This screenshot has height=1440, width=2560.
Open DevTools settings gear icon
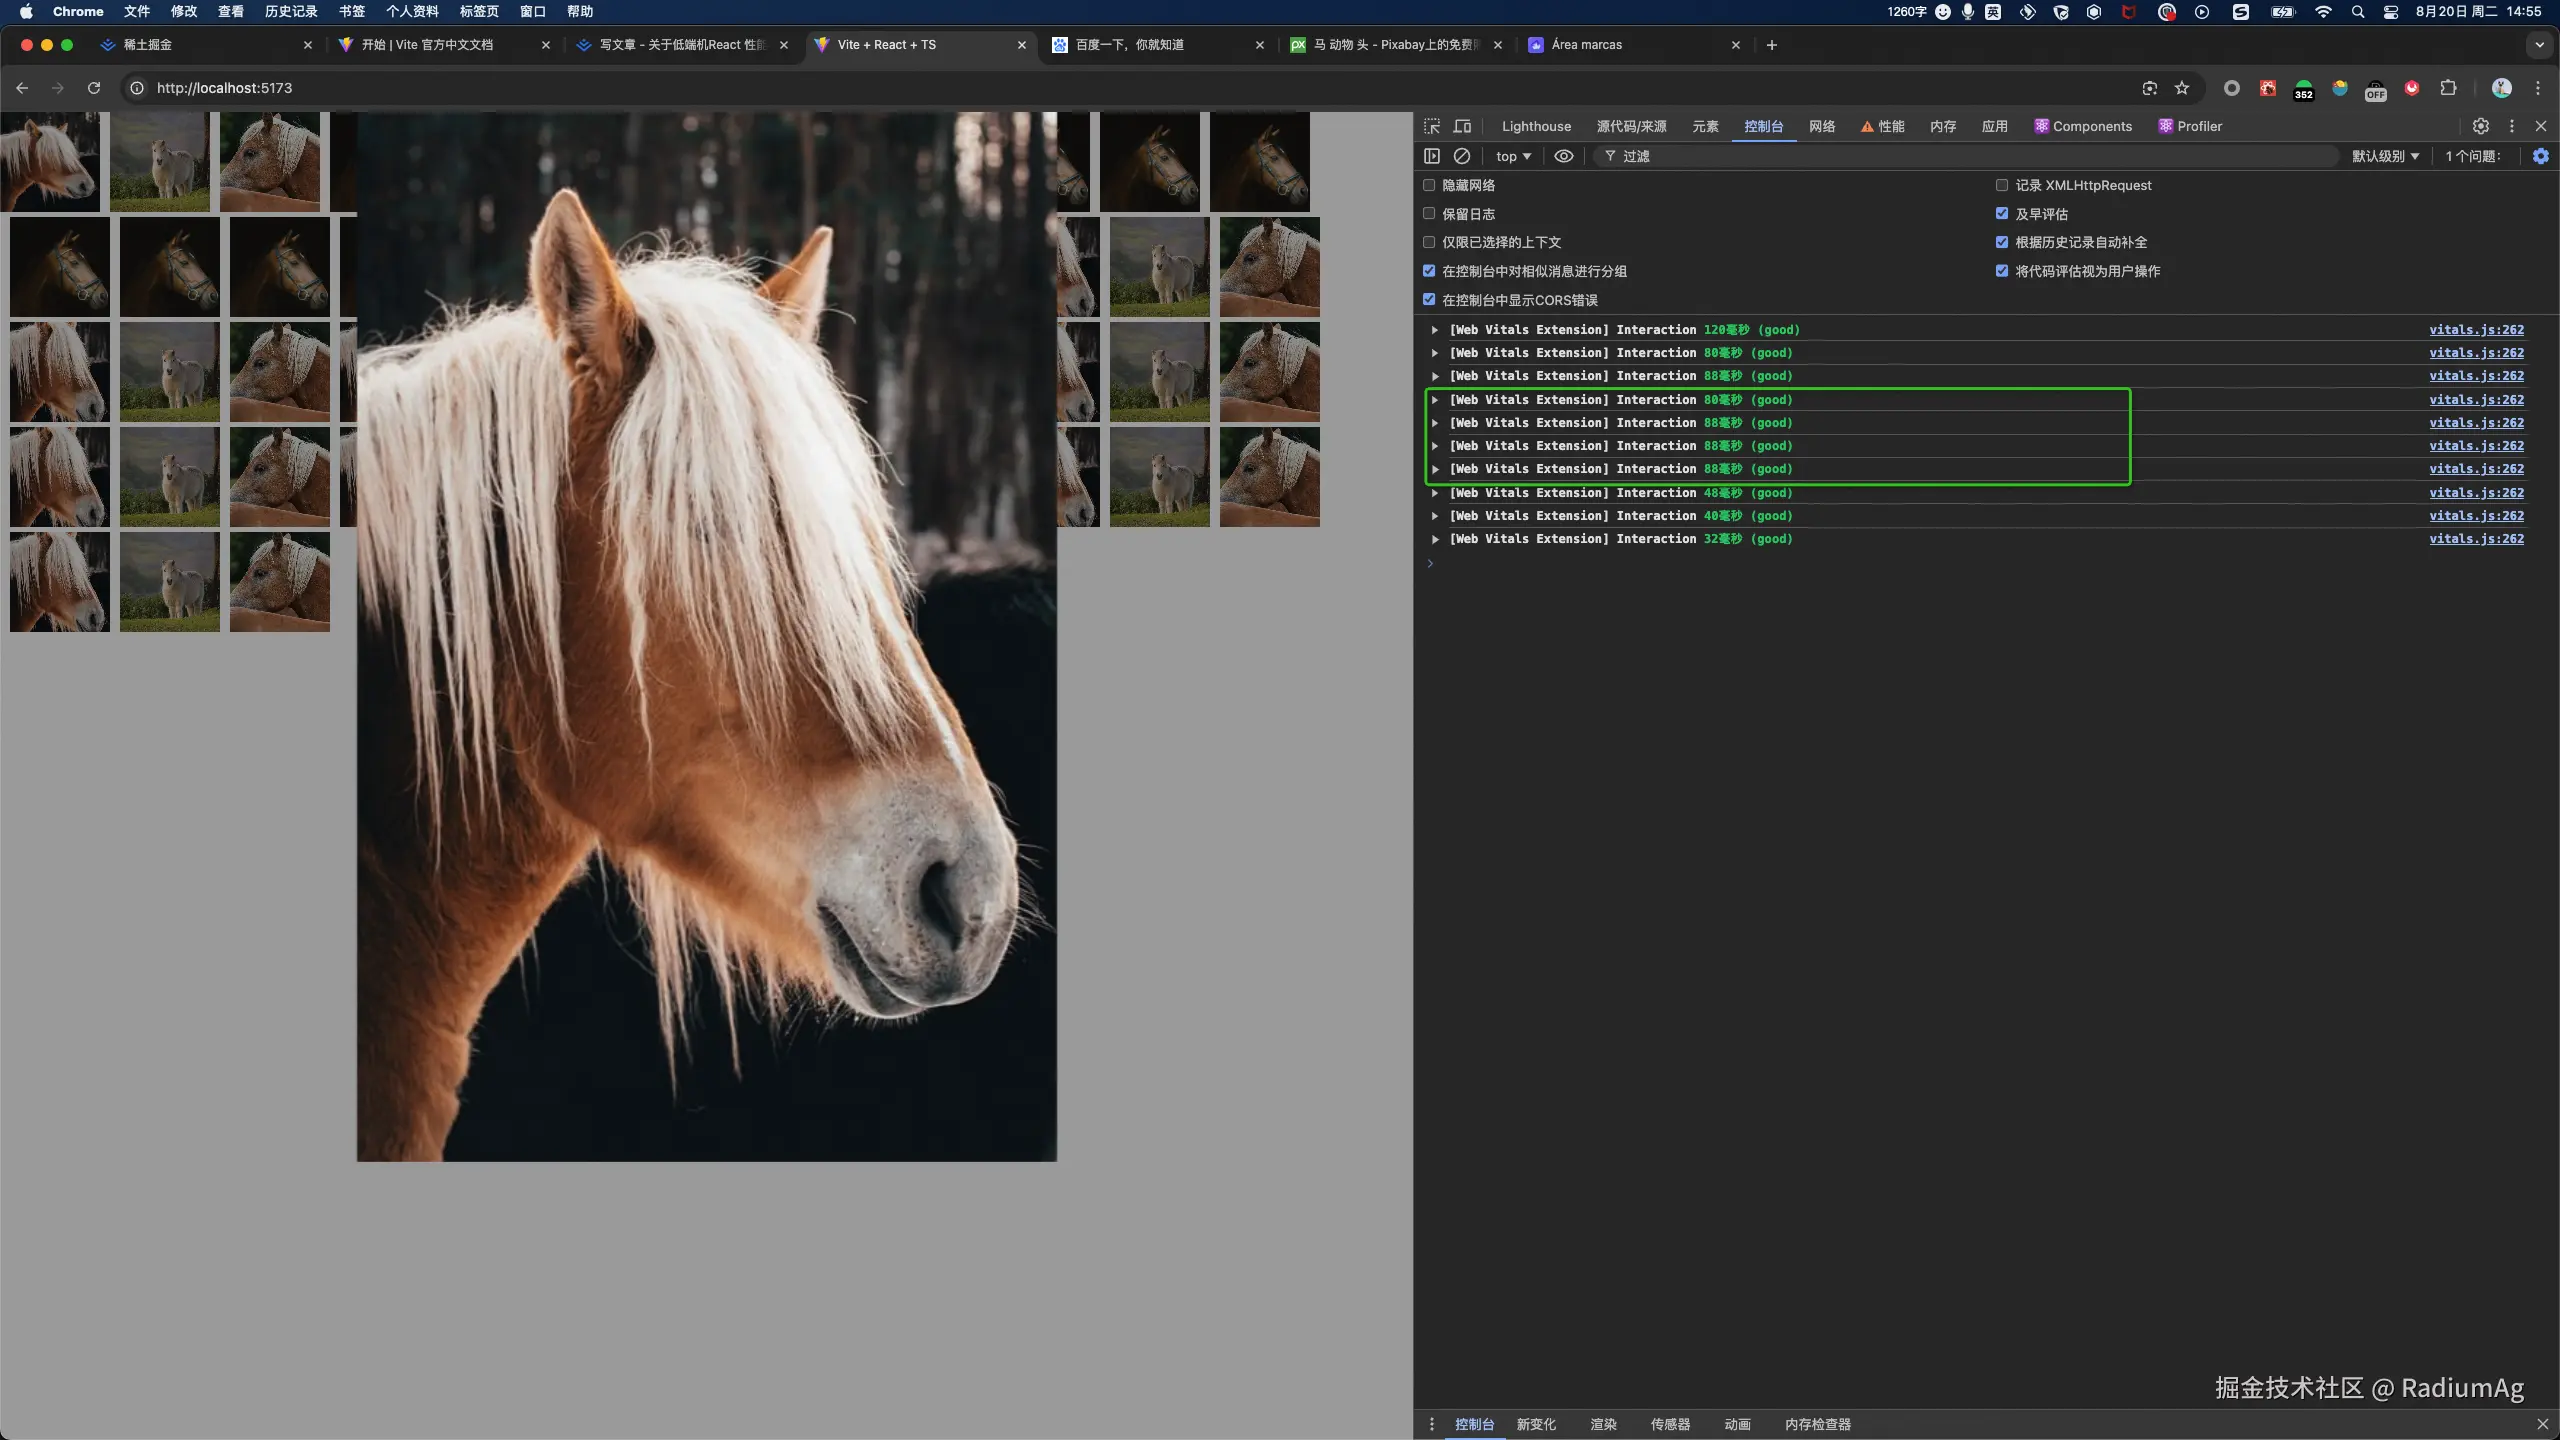[2481, 126]
